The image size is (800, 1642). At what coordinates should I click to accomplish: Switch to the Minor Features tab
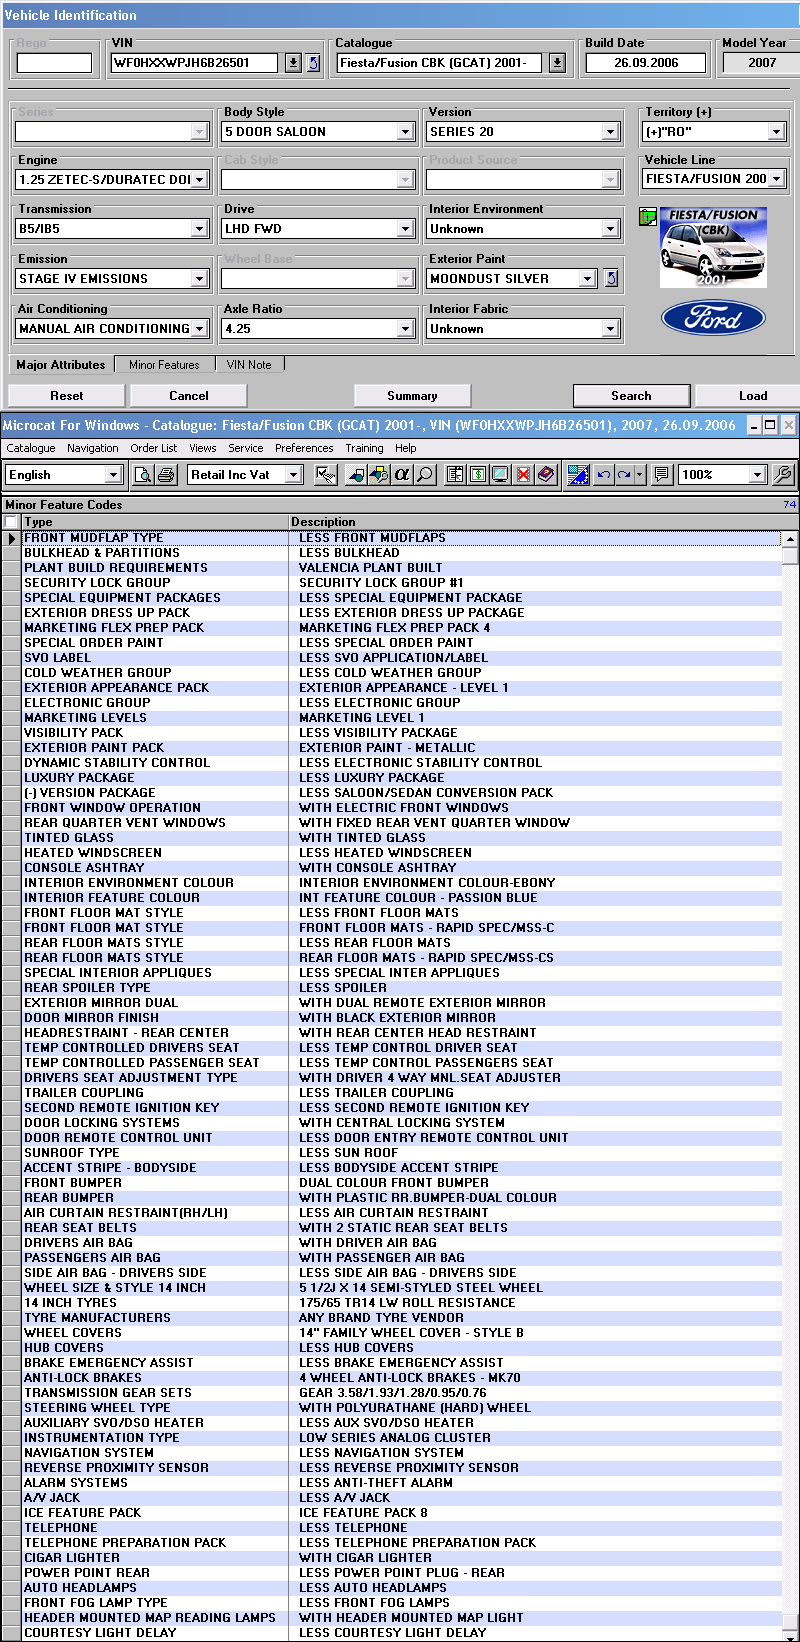pyautogui.click(x=164, y=365)
